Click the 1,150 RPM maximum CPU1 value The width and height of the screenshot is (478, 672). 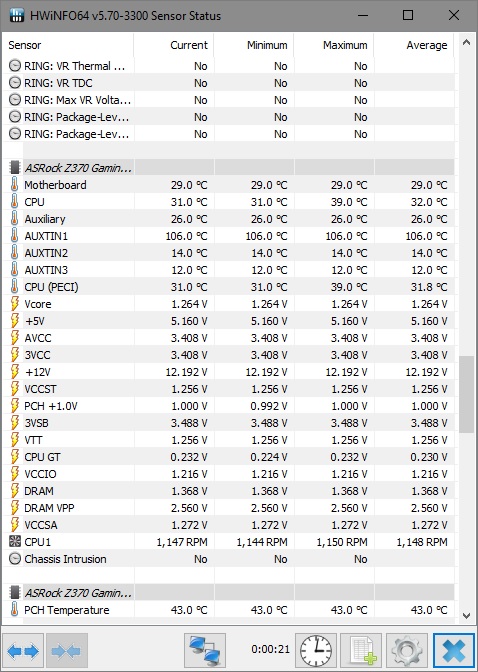342,542
